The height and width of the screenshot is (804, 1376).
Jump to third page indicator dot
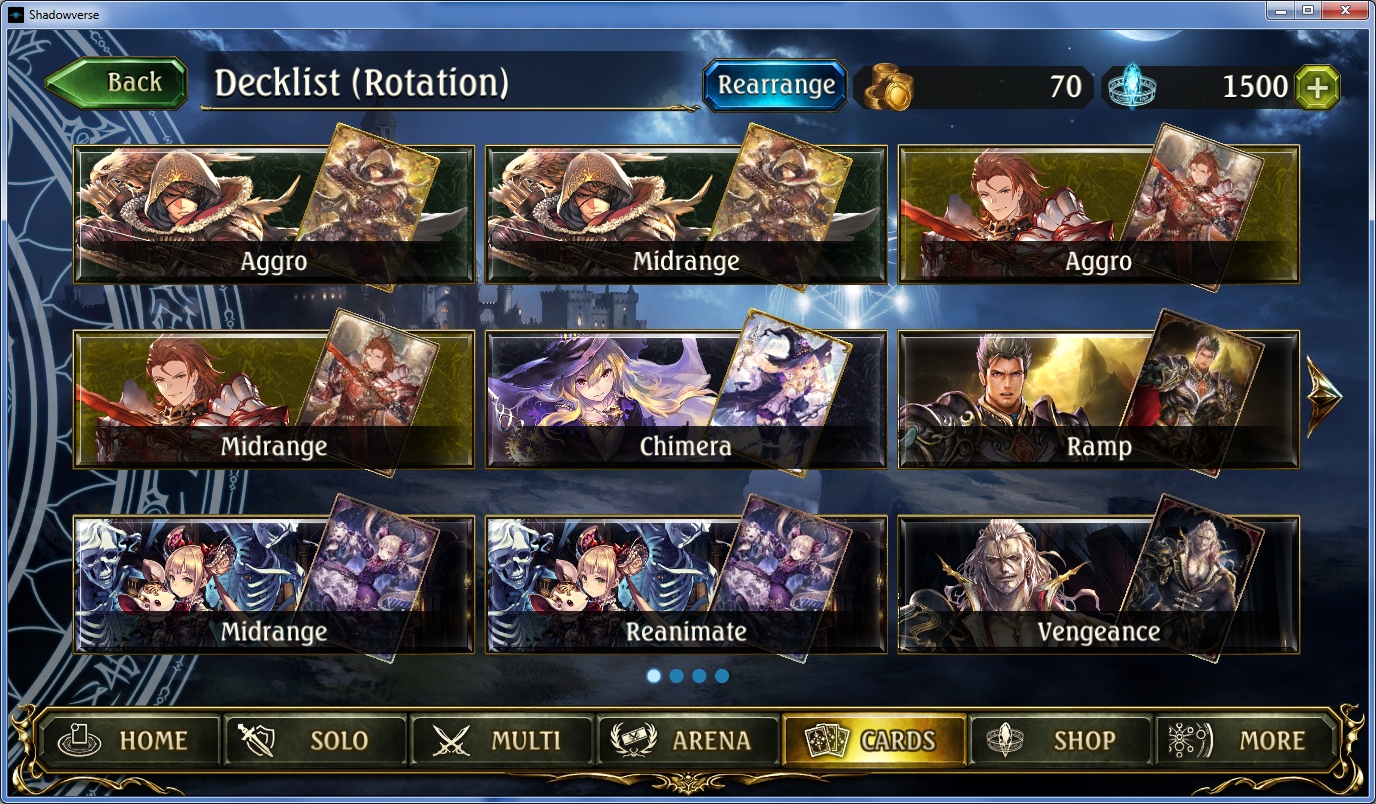point(699,676)
